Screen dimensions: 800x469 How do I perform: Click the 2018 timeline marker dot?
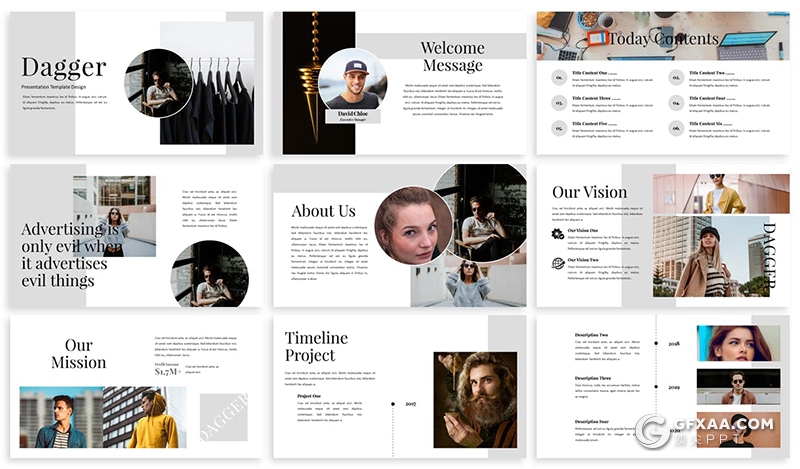pyautogui.click(x=656, y=343)
